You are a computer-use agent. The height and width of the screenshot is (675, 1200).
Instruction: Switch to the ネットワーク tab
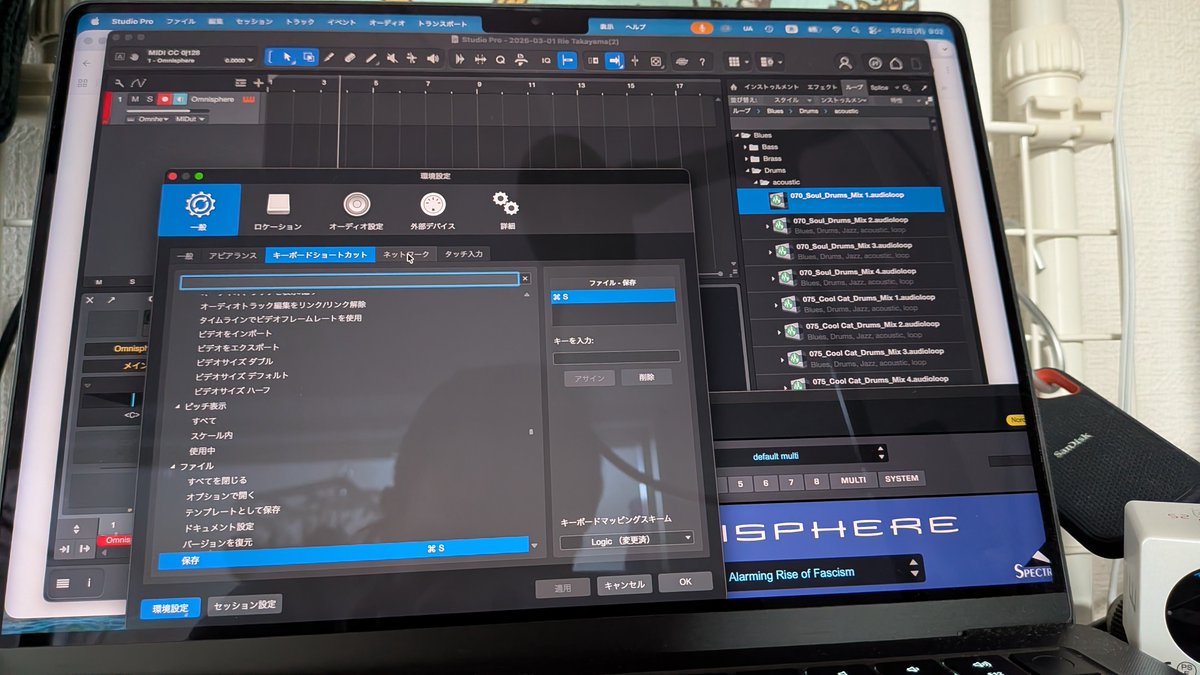point(406,255)
